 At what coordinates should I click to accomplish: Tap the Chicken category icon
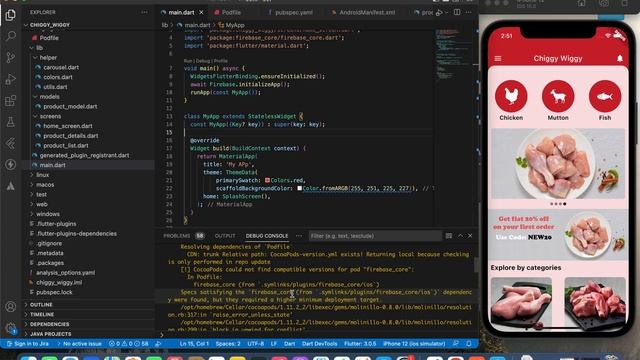click(511, 96)
